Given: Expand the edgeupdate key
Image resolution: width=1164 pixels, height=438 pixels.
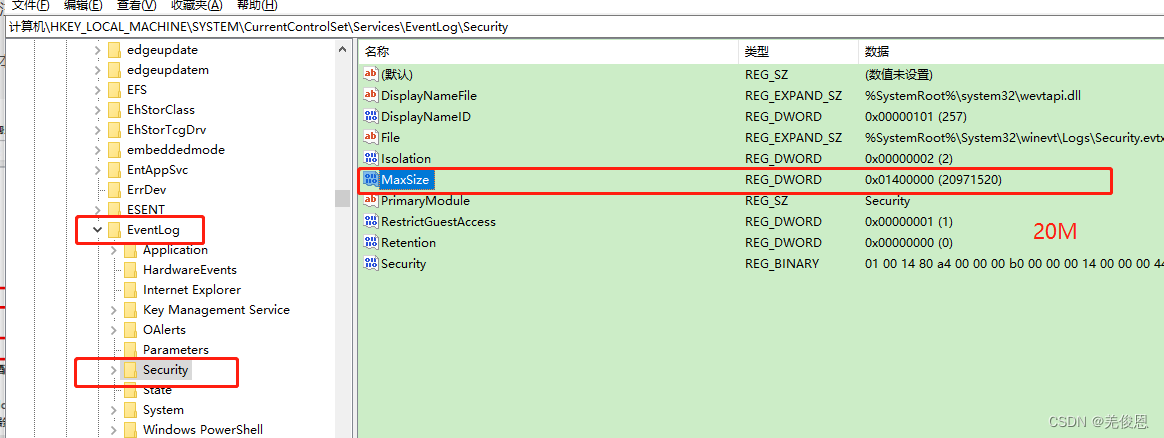Looking at the screenshot, I should [97, 50].
